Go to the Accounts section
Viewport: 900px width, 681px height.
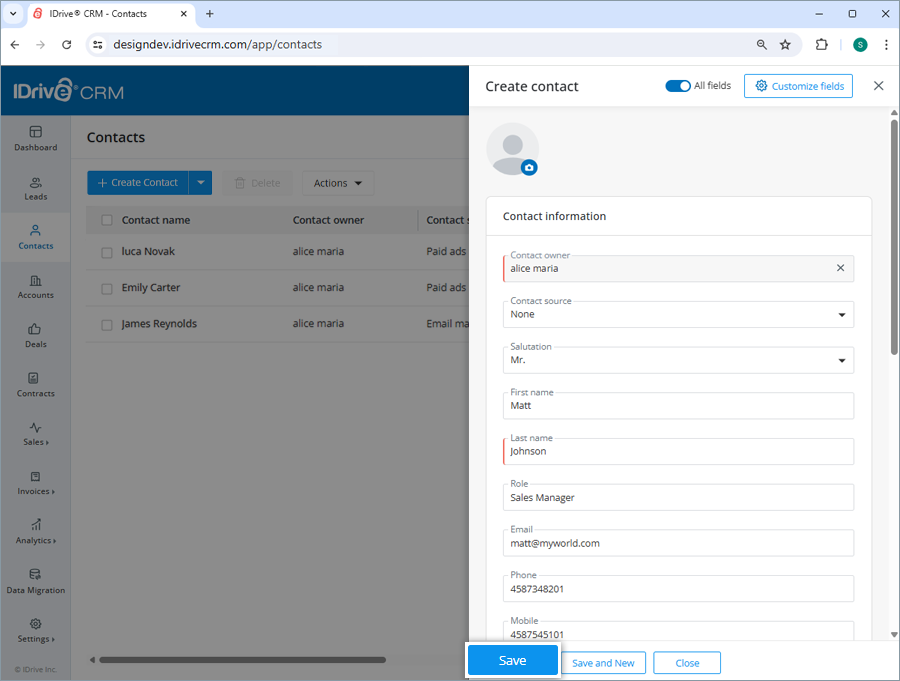[x=35, y=288]
